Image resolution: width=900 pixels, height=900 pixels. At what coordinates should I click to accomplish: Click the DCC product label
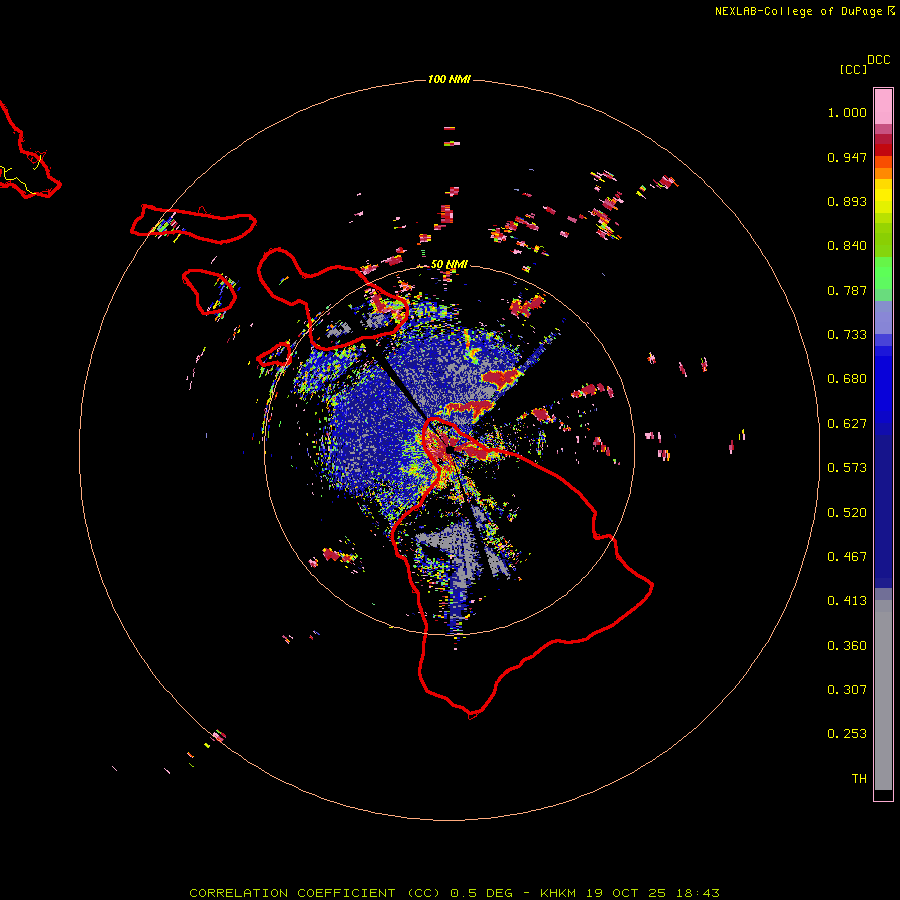(x=879, y=60)
